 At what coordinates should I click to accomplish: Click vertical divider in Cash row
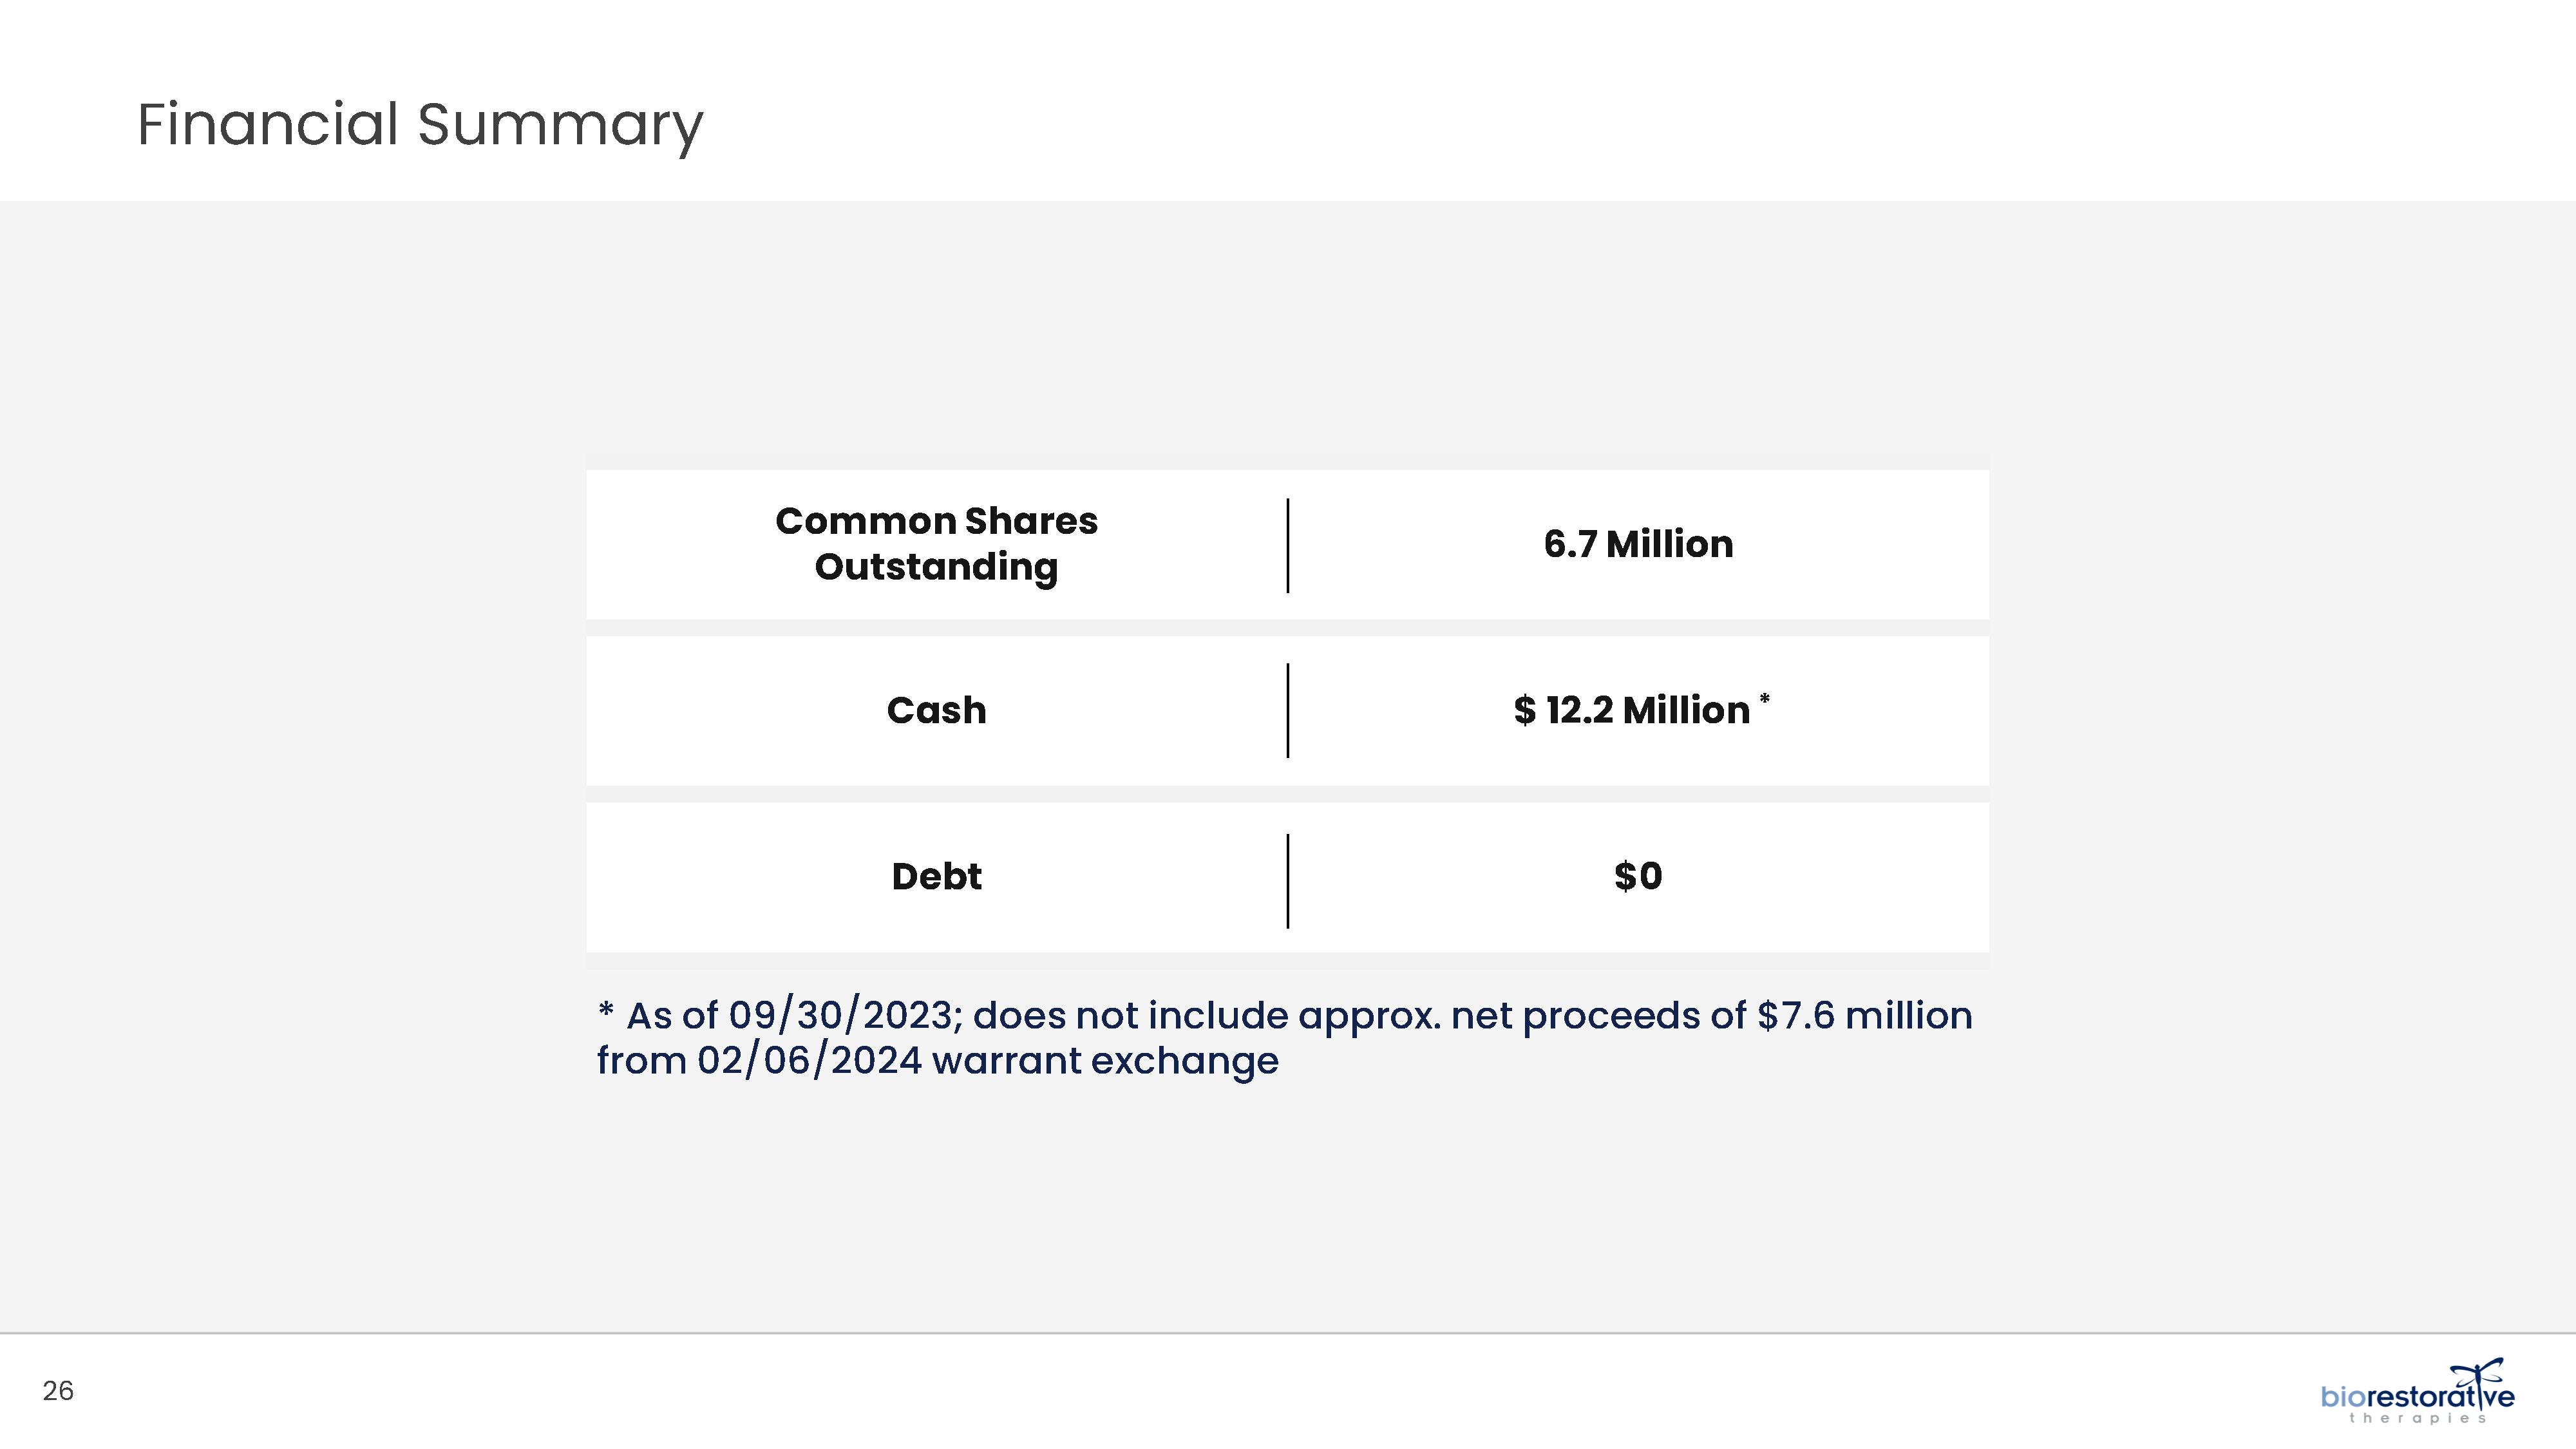[x=1288, y=711]
